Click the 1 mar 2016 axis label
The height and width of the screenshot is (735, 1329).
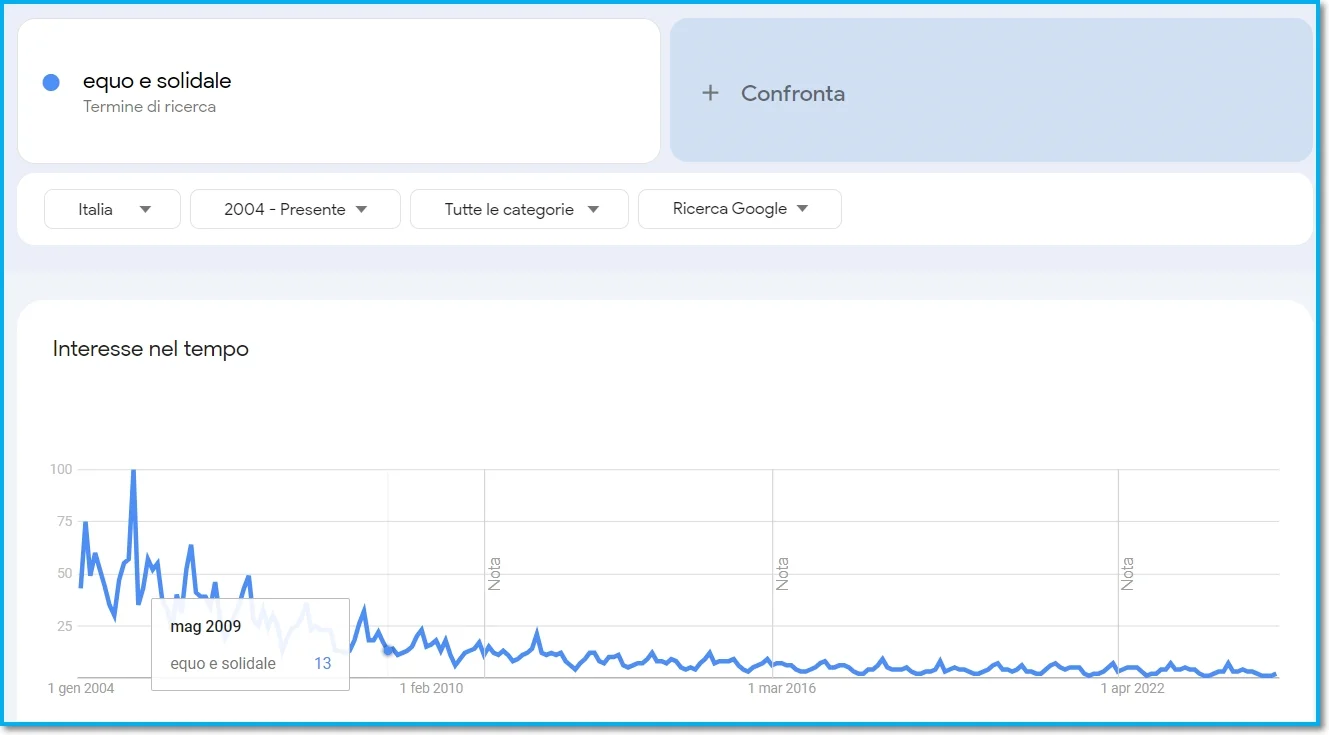click(782, 688)
